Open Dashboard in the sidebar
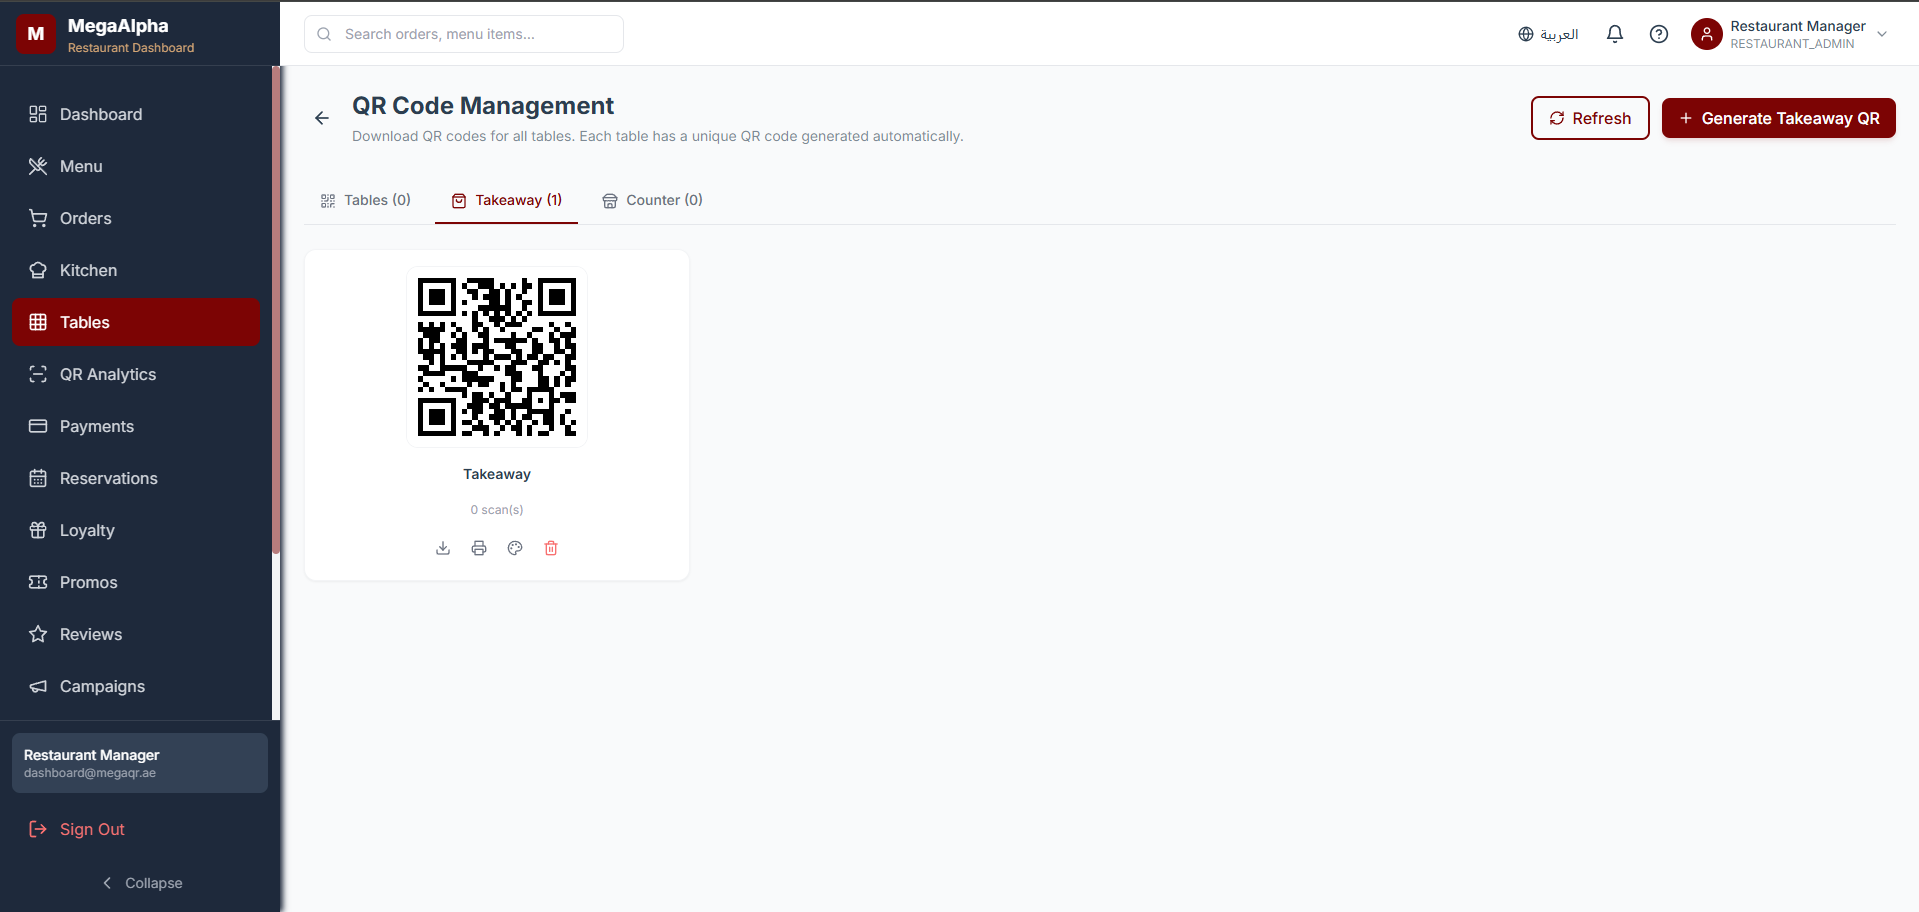This screenshot has height=912, width=1919. coord(136,114)
